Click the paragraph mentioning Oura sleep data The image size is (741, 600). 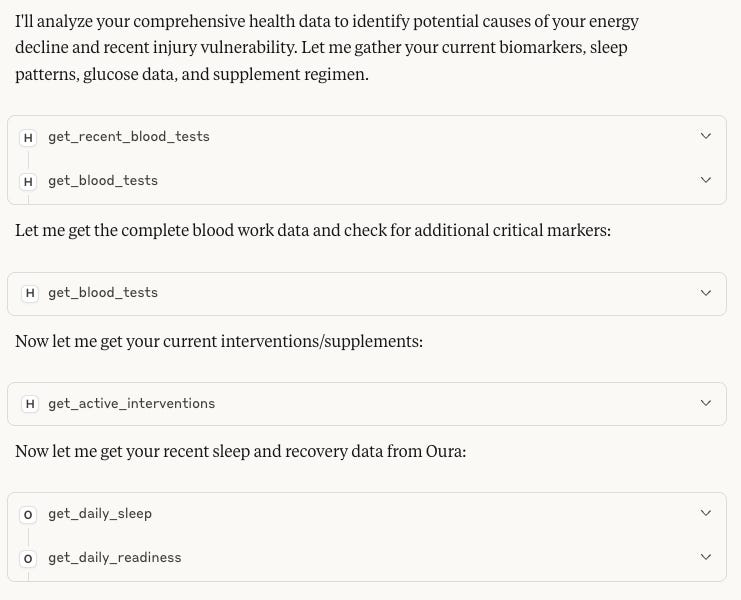coord(241,451)
